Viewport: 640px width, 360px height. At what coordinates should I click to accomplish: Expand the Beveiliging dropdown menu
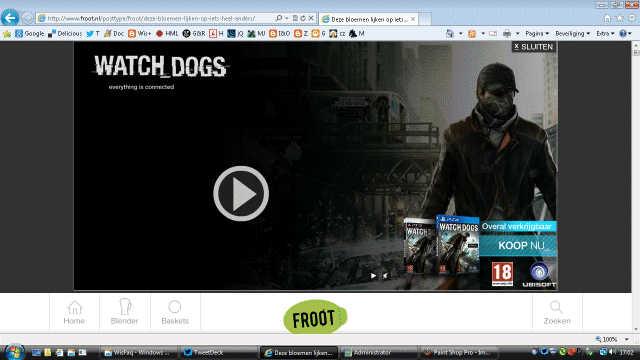tap(573, 33)
